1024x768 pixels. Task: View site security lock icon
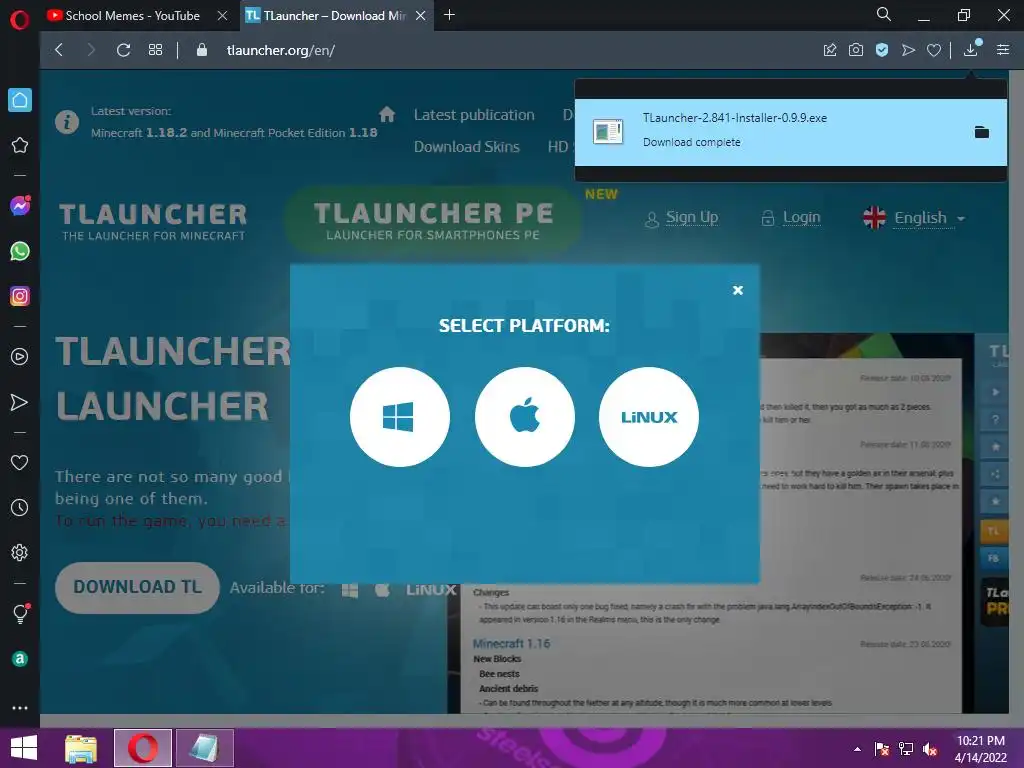click(x=202, y=50)
